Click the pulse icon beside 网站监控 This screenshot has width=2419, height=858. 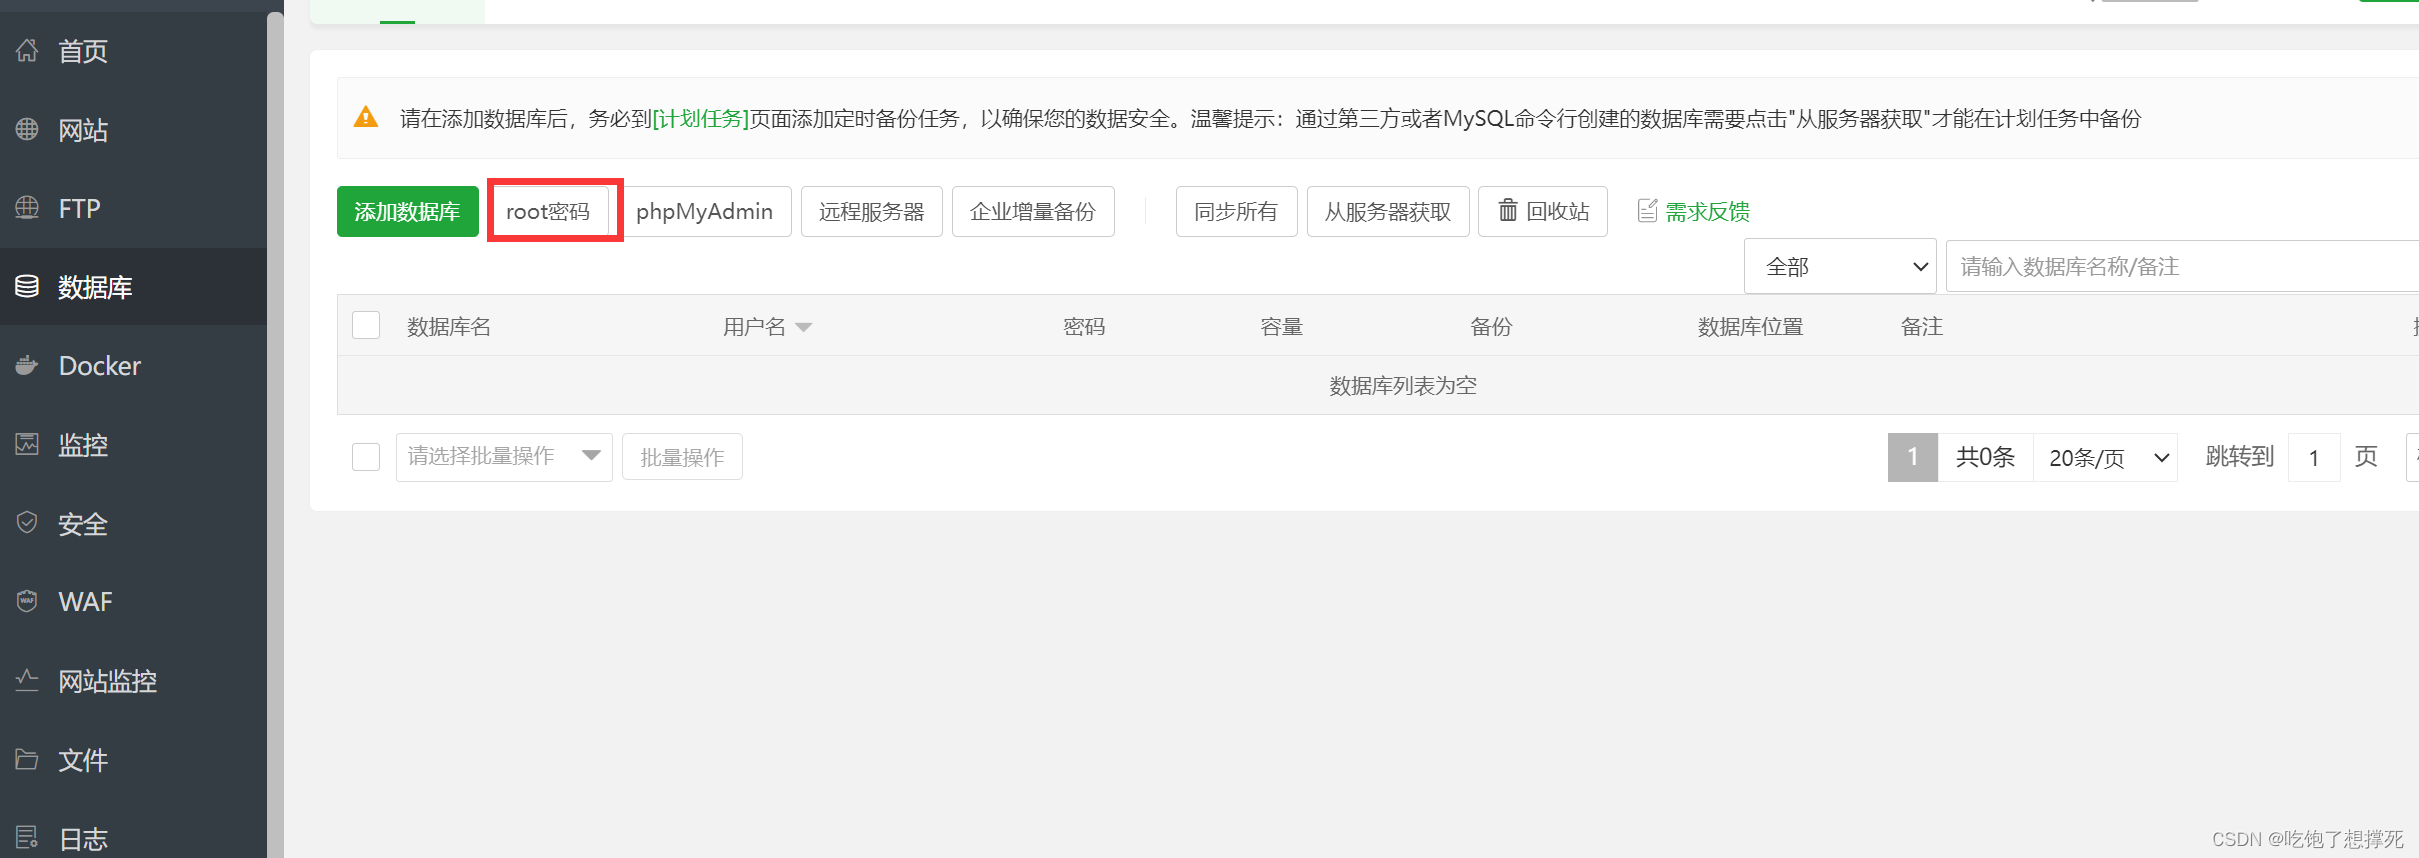click(27, 681)
